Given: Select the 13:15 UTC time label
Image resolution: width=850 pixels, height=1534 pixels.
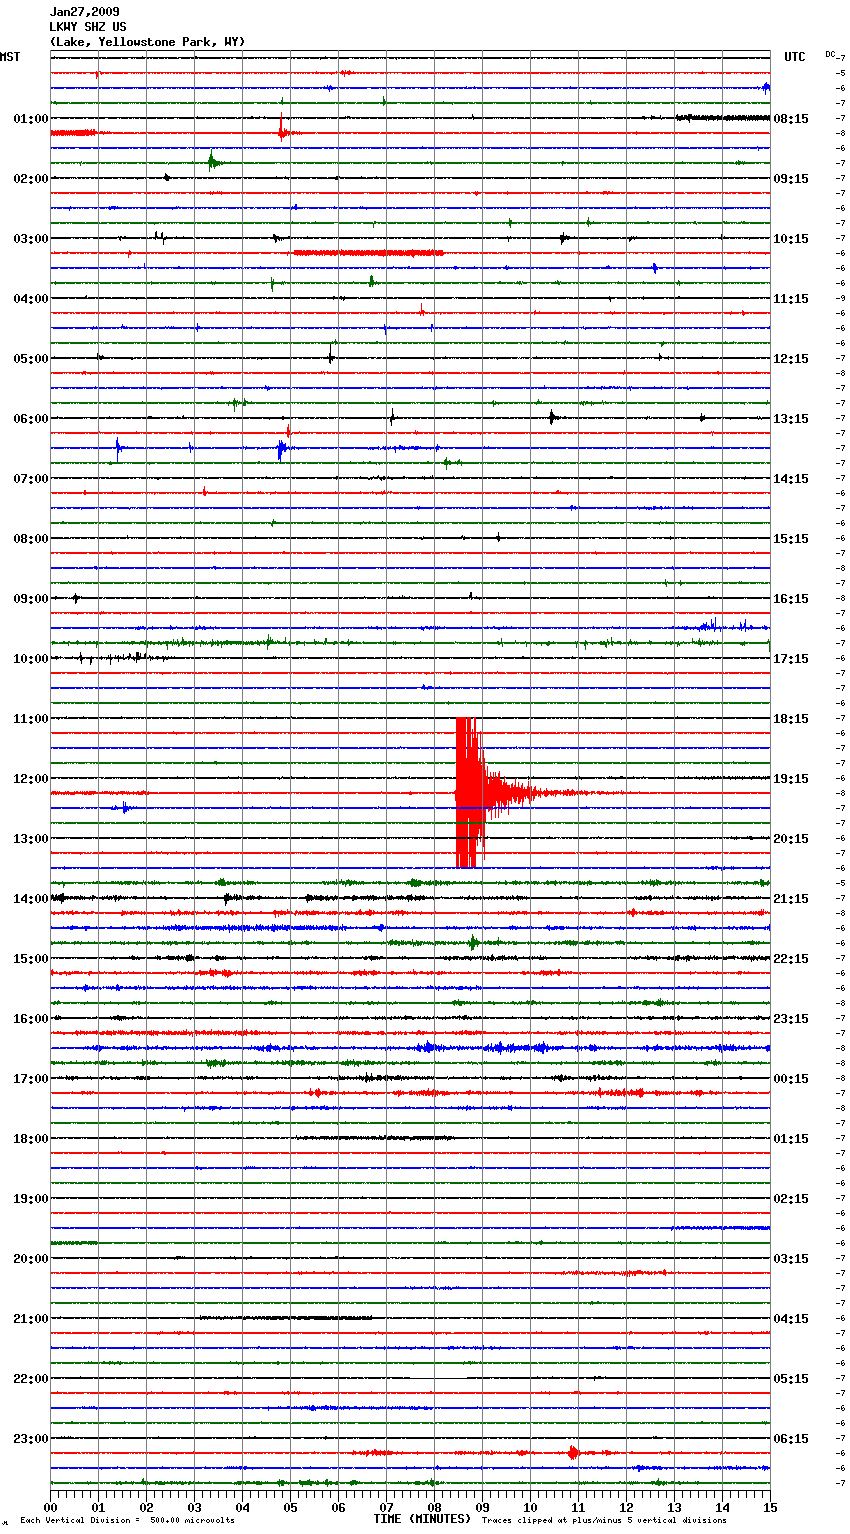Looking at the screenshot, I should point(791,419).
